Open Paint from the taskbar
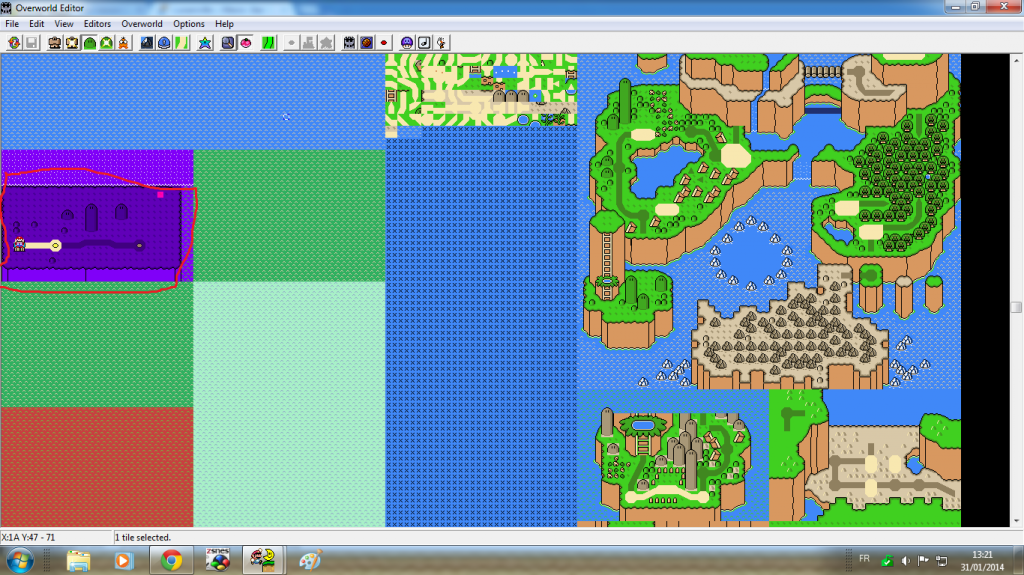1024x575 pixels. point(310,561)
